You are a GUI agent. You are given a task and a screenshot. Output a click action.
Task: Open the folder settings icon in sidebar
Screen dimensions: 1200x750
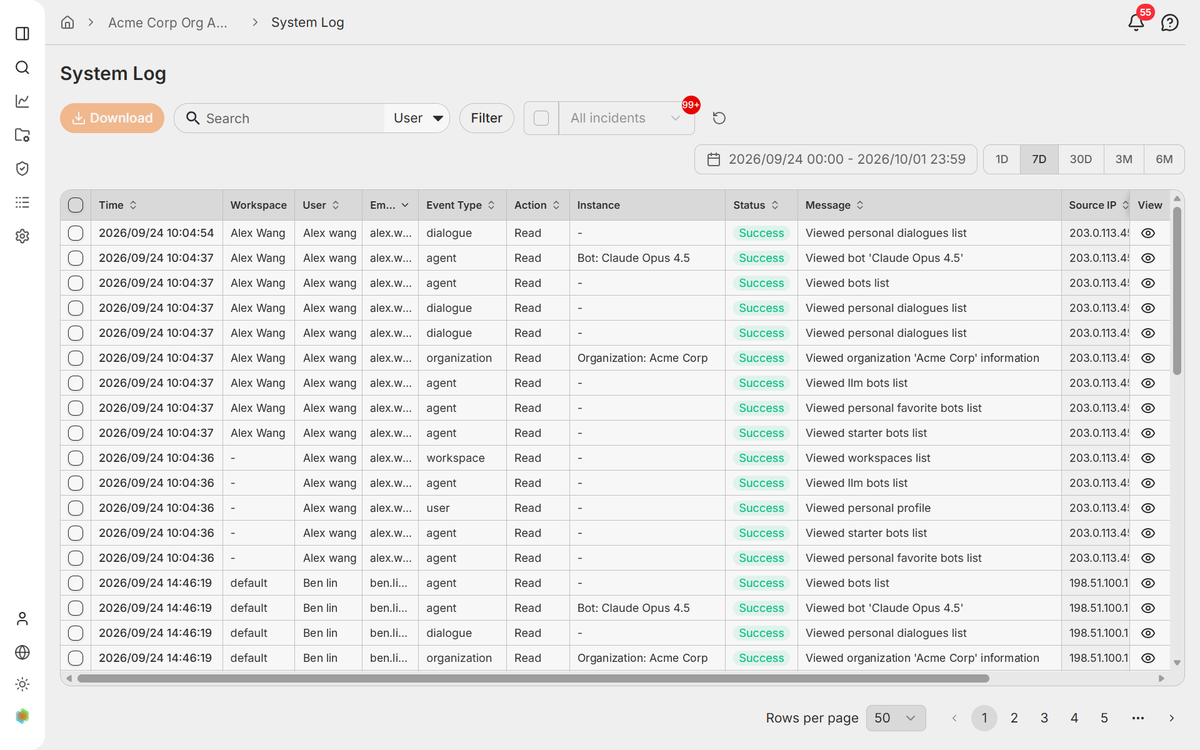(x=22, y=135)
